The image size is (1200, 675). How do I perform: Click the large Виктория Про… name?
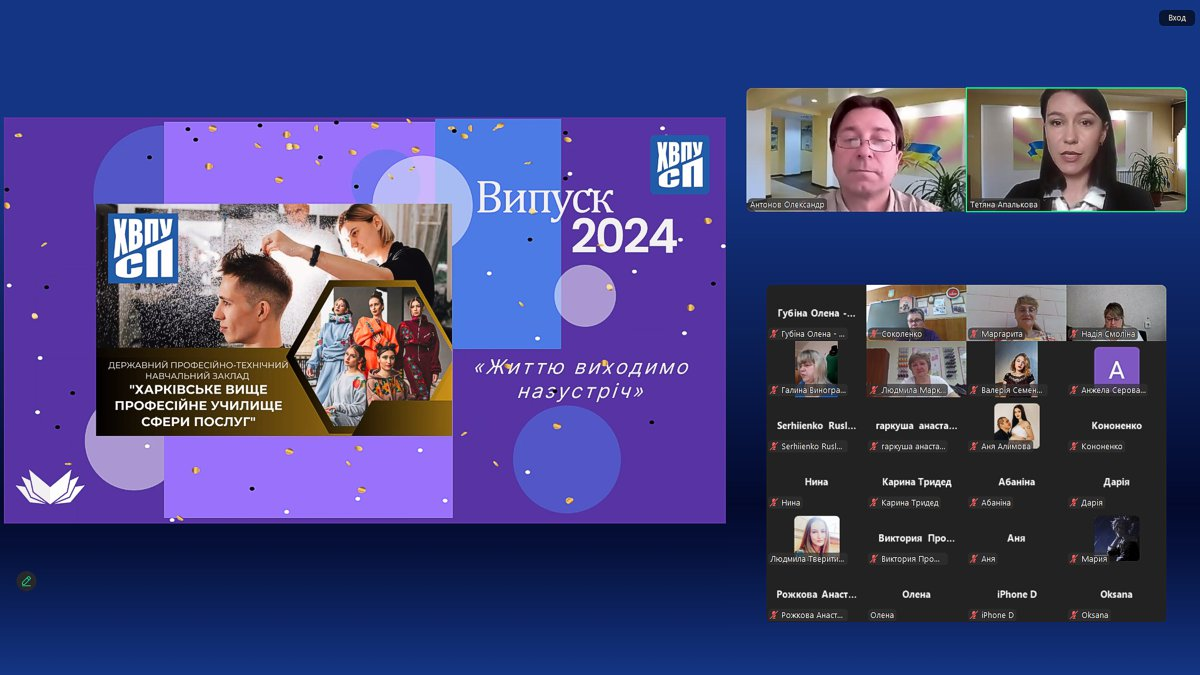point(916,538)
